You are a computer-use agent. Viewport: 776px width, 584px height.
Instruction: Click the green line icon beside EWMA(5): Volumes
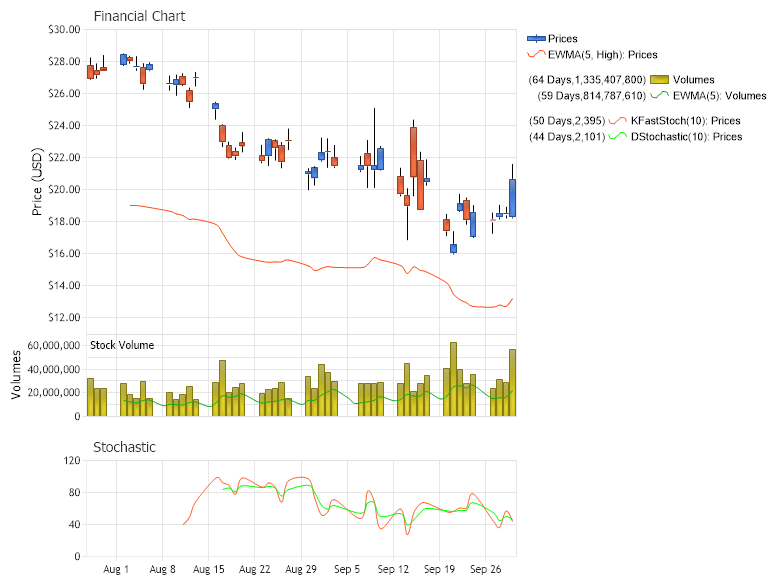tap(659, 96)
